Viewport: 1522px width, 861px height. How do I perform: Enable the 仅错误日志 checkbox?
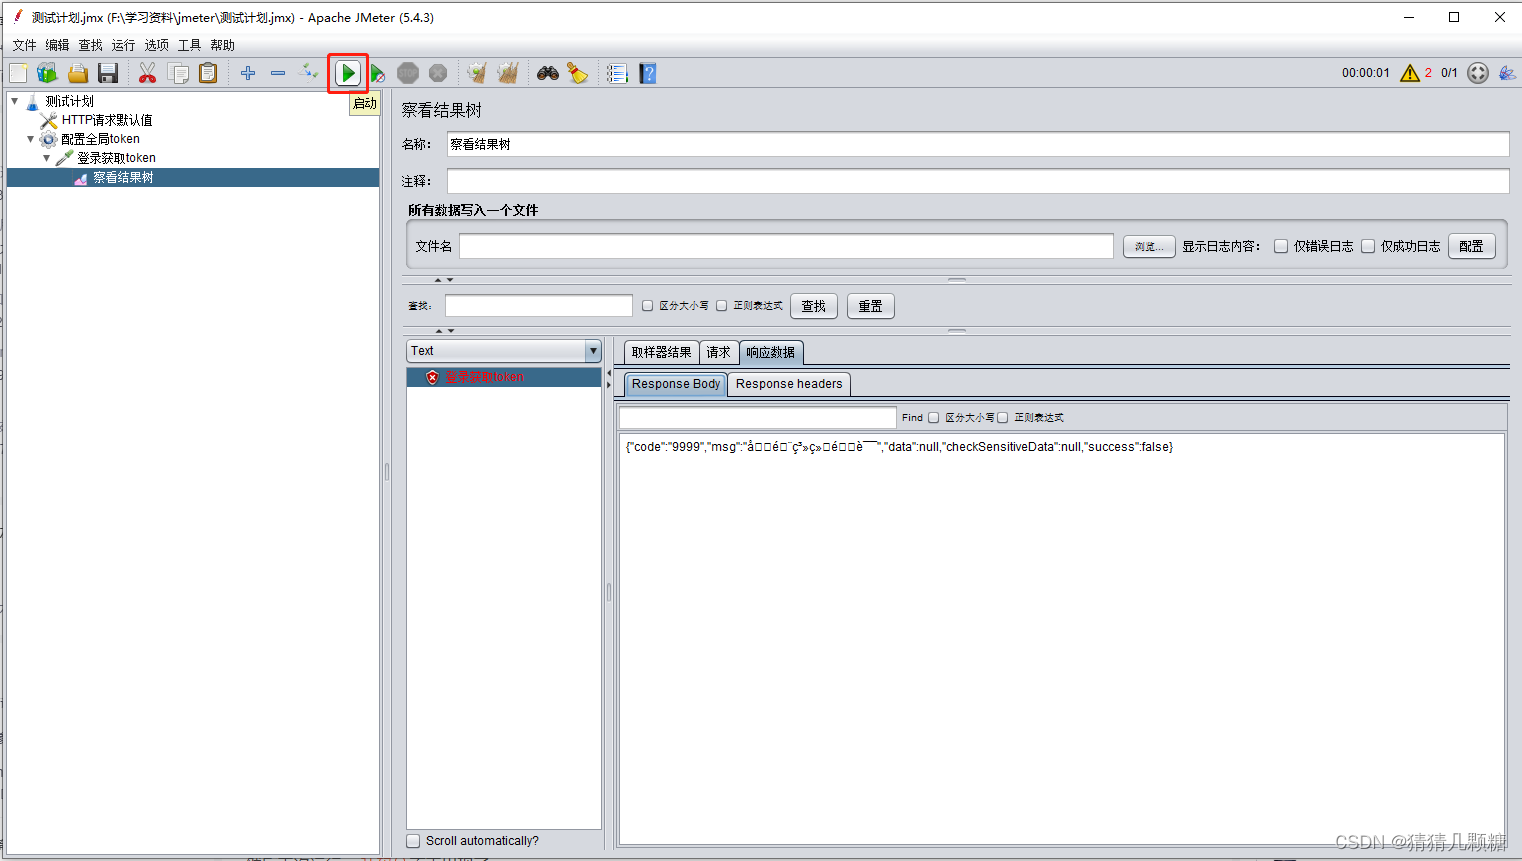pos(1281,246)
